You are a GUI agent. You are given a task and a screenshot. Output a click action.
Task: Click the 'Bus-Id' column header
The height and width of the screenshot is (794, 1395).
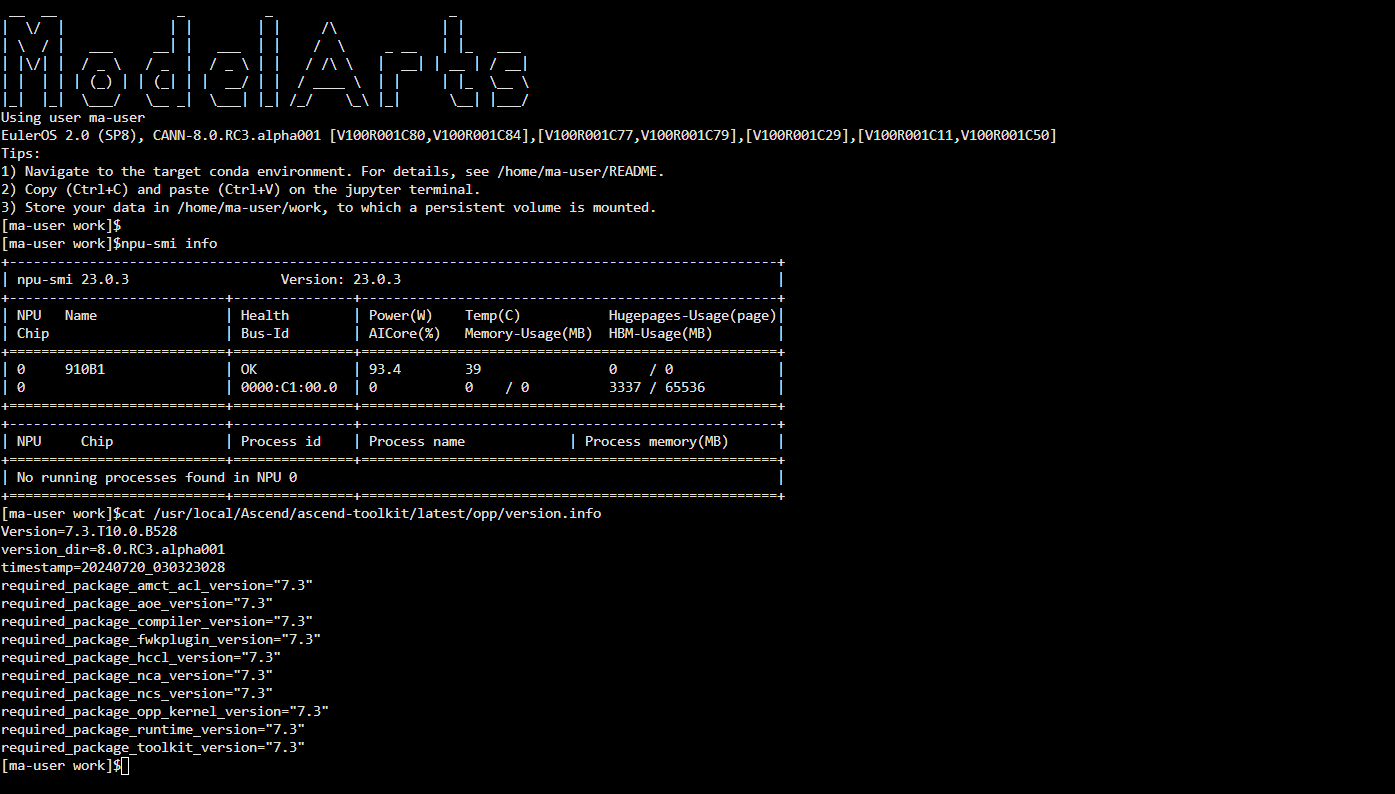pos(265,333)
